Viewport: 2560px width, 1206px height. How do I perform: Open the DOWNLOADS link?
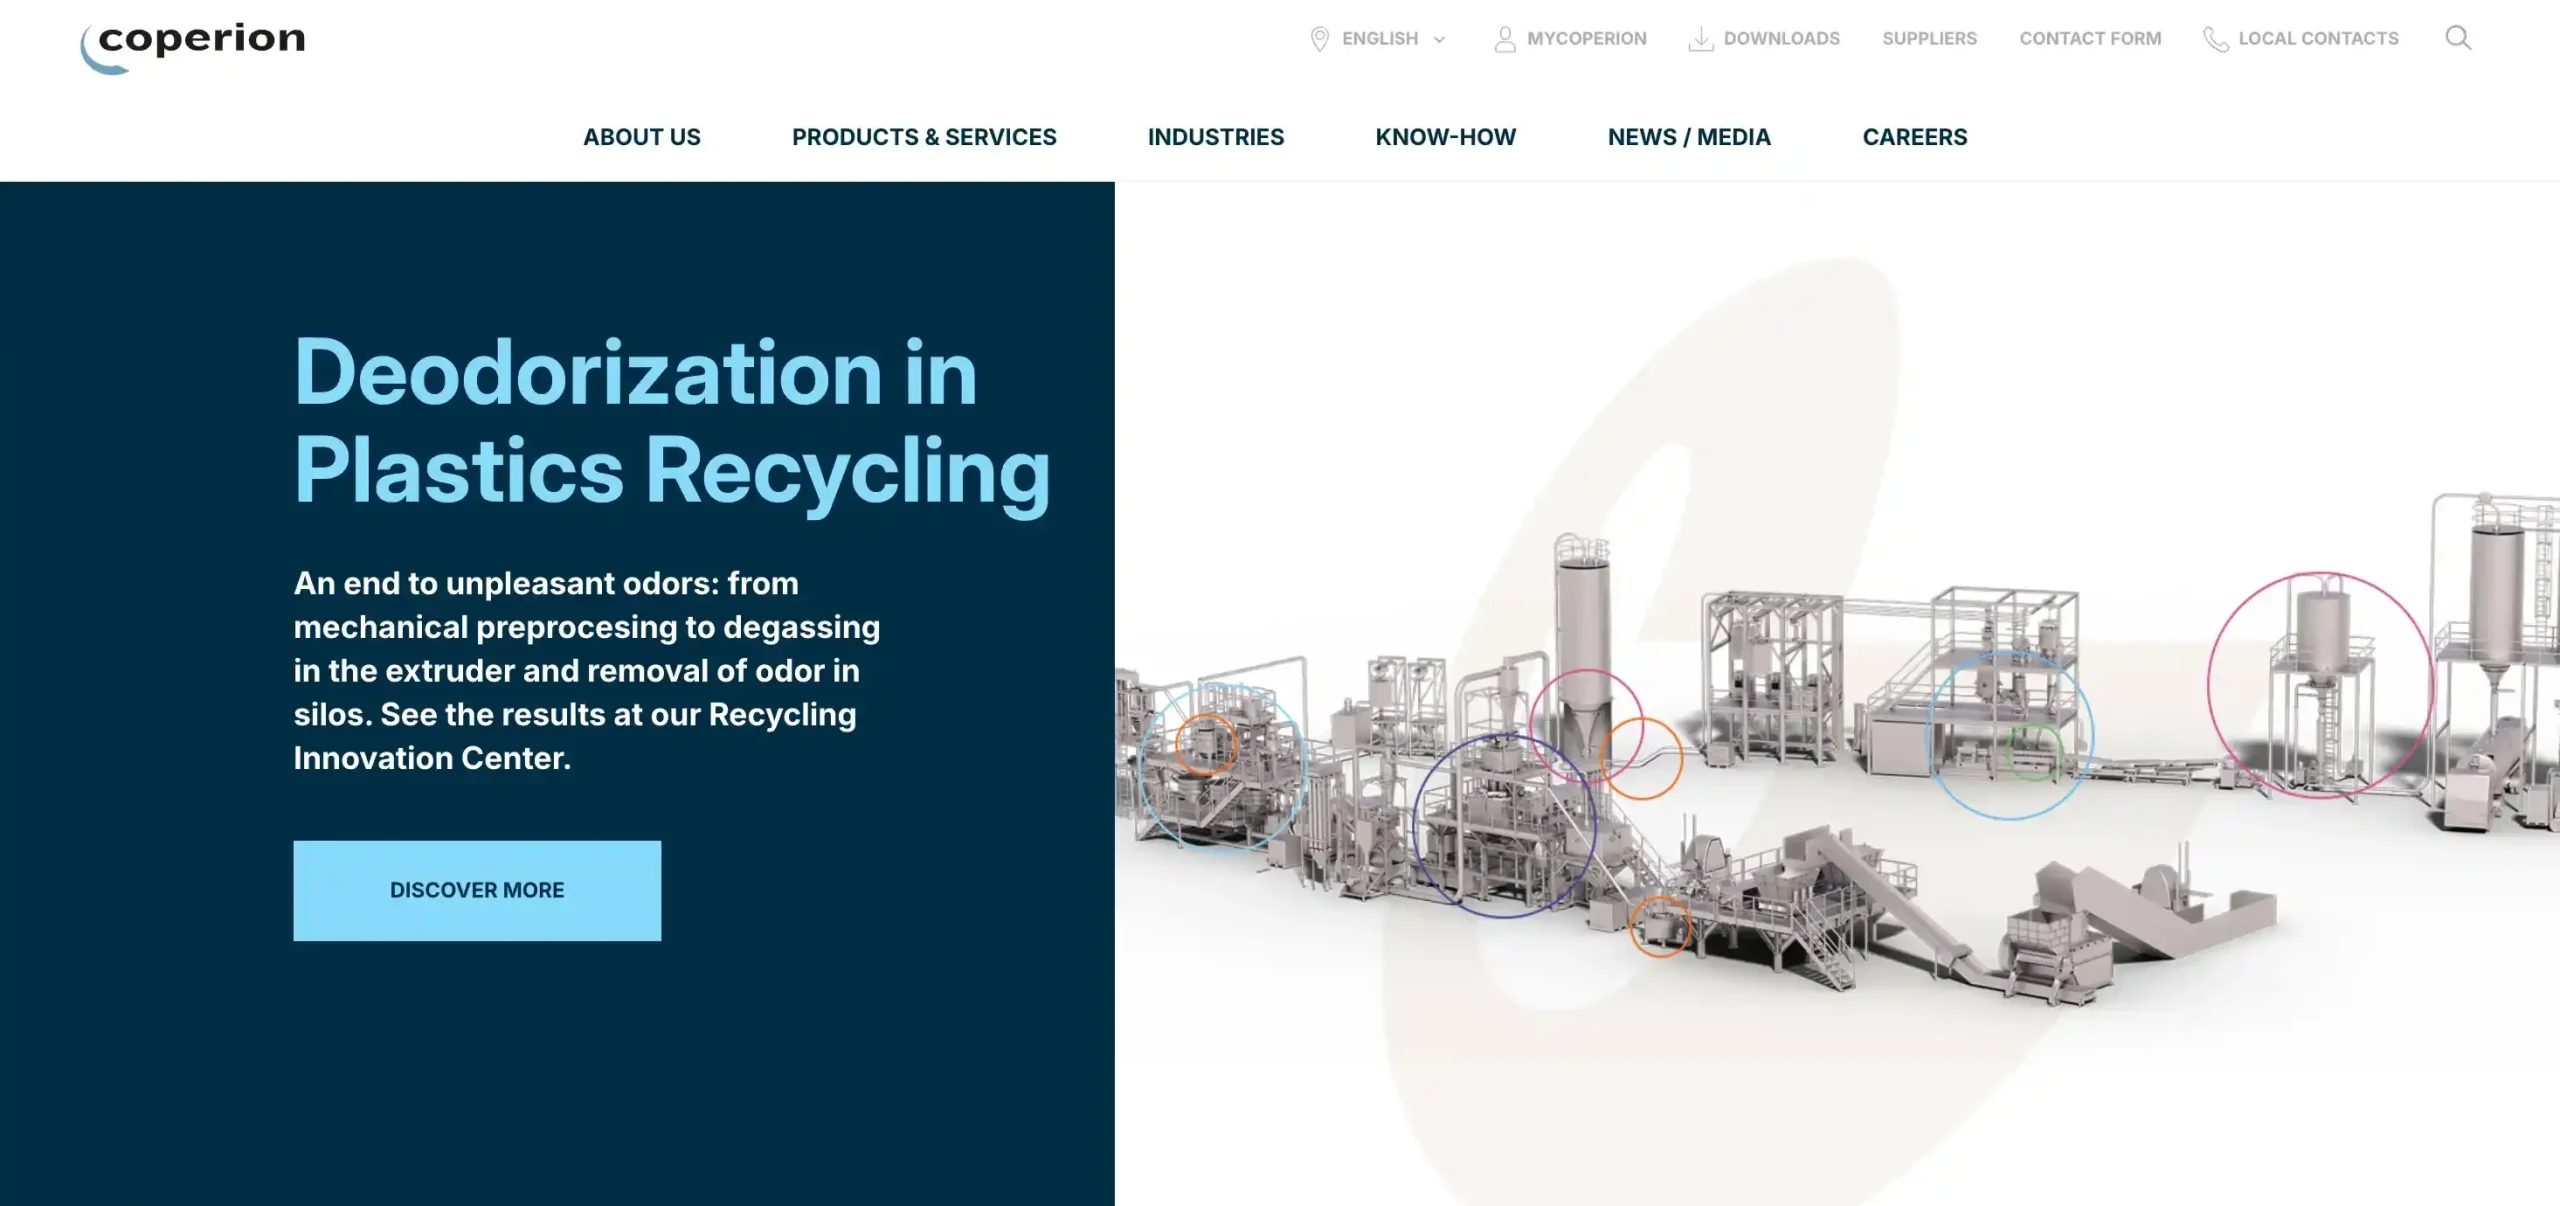[x=1781, y=39]
